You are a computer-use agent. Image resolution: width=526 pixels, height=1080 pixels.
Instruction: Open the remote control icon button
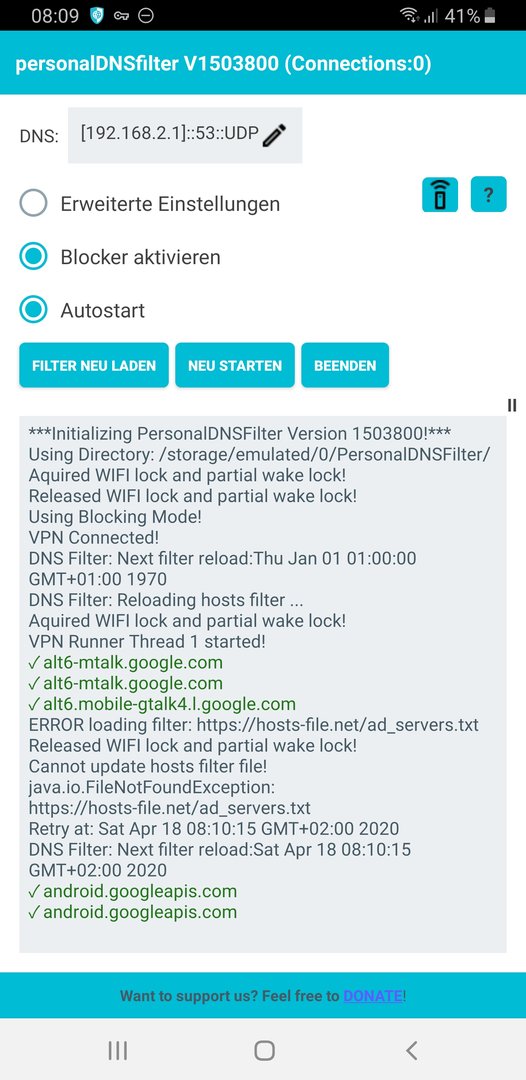[440, 194]
